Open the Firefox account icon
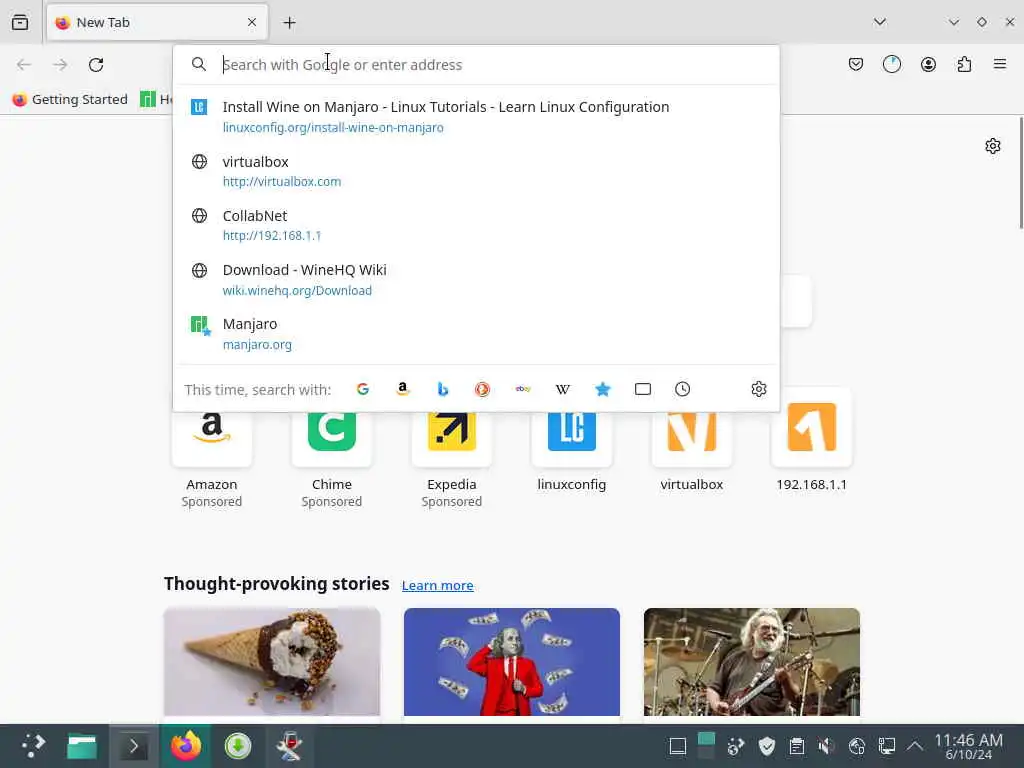Viewport: 1024px width, 768px height. [x=928, y=64]
